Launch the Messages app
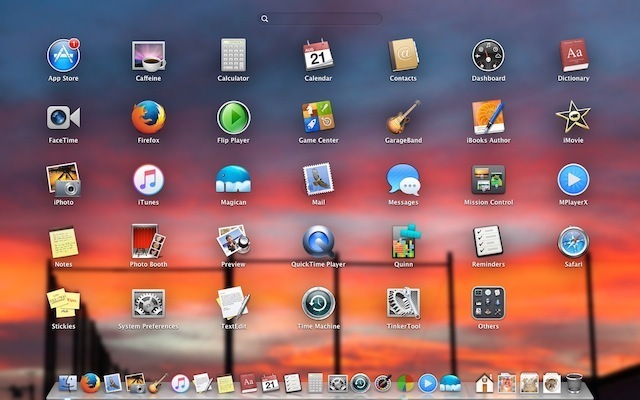The width and height of the screenshot is (640, 400). 403,180
